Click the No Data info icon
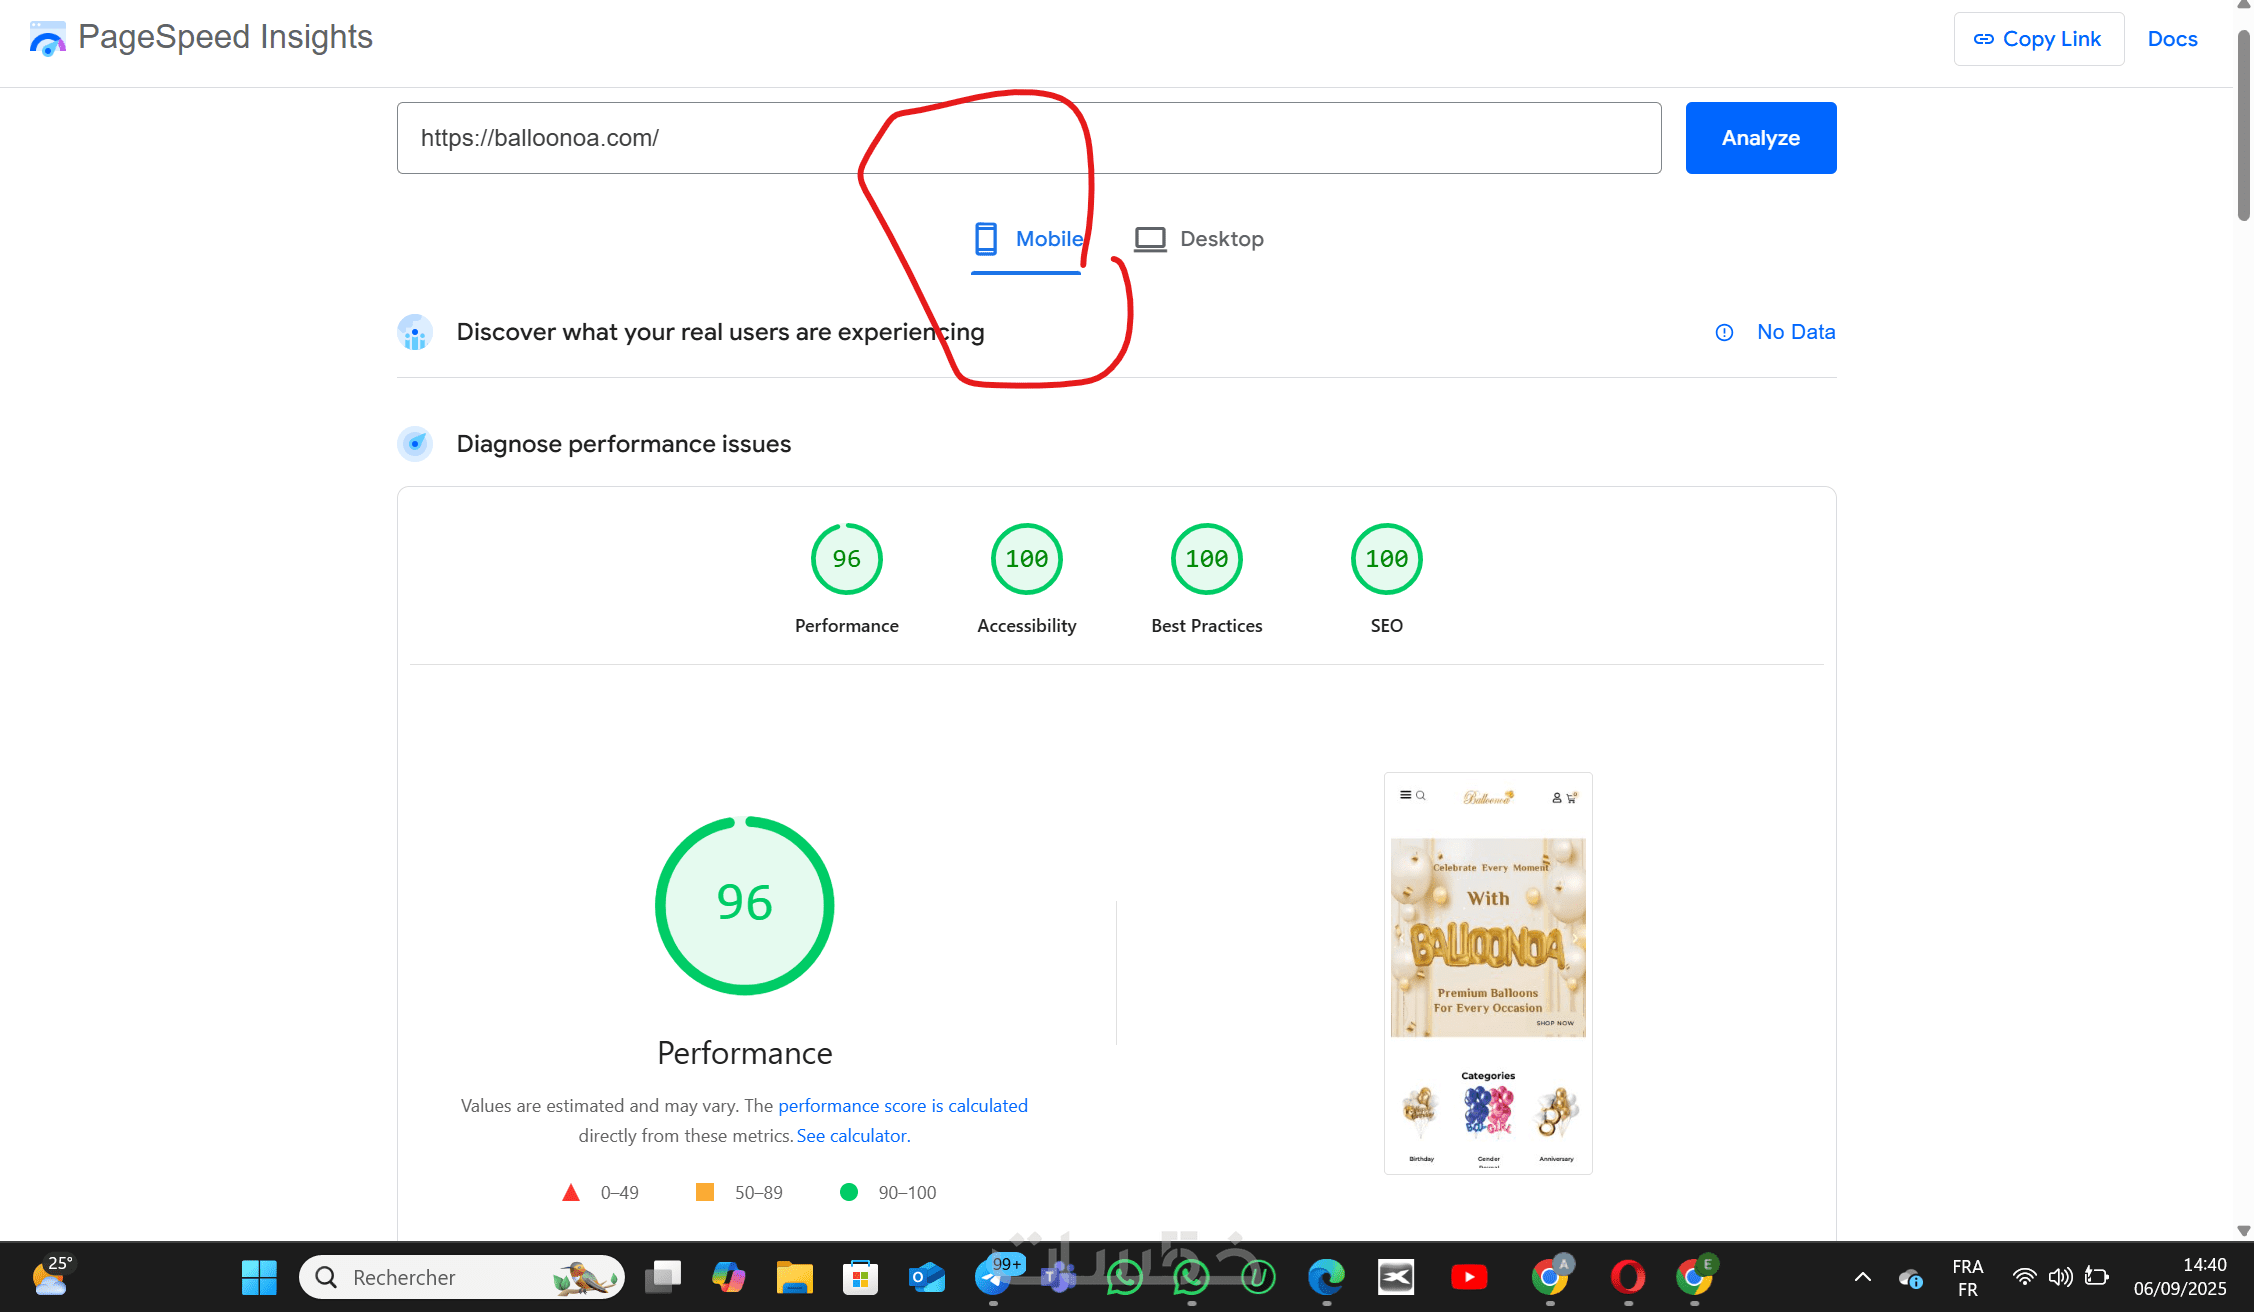The width and height of the screenshot is (2254, 1312). click(1724, 332)
